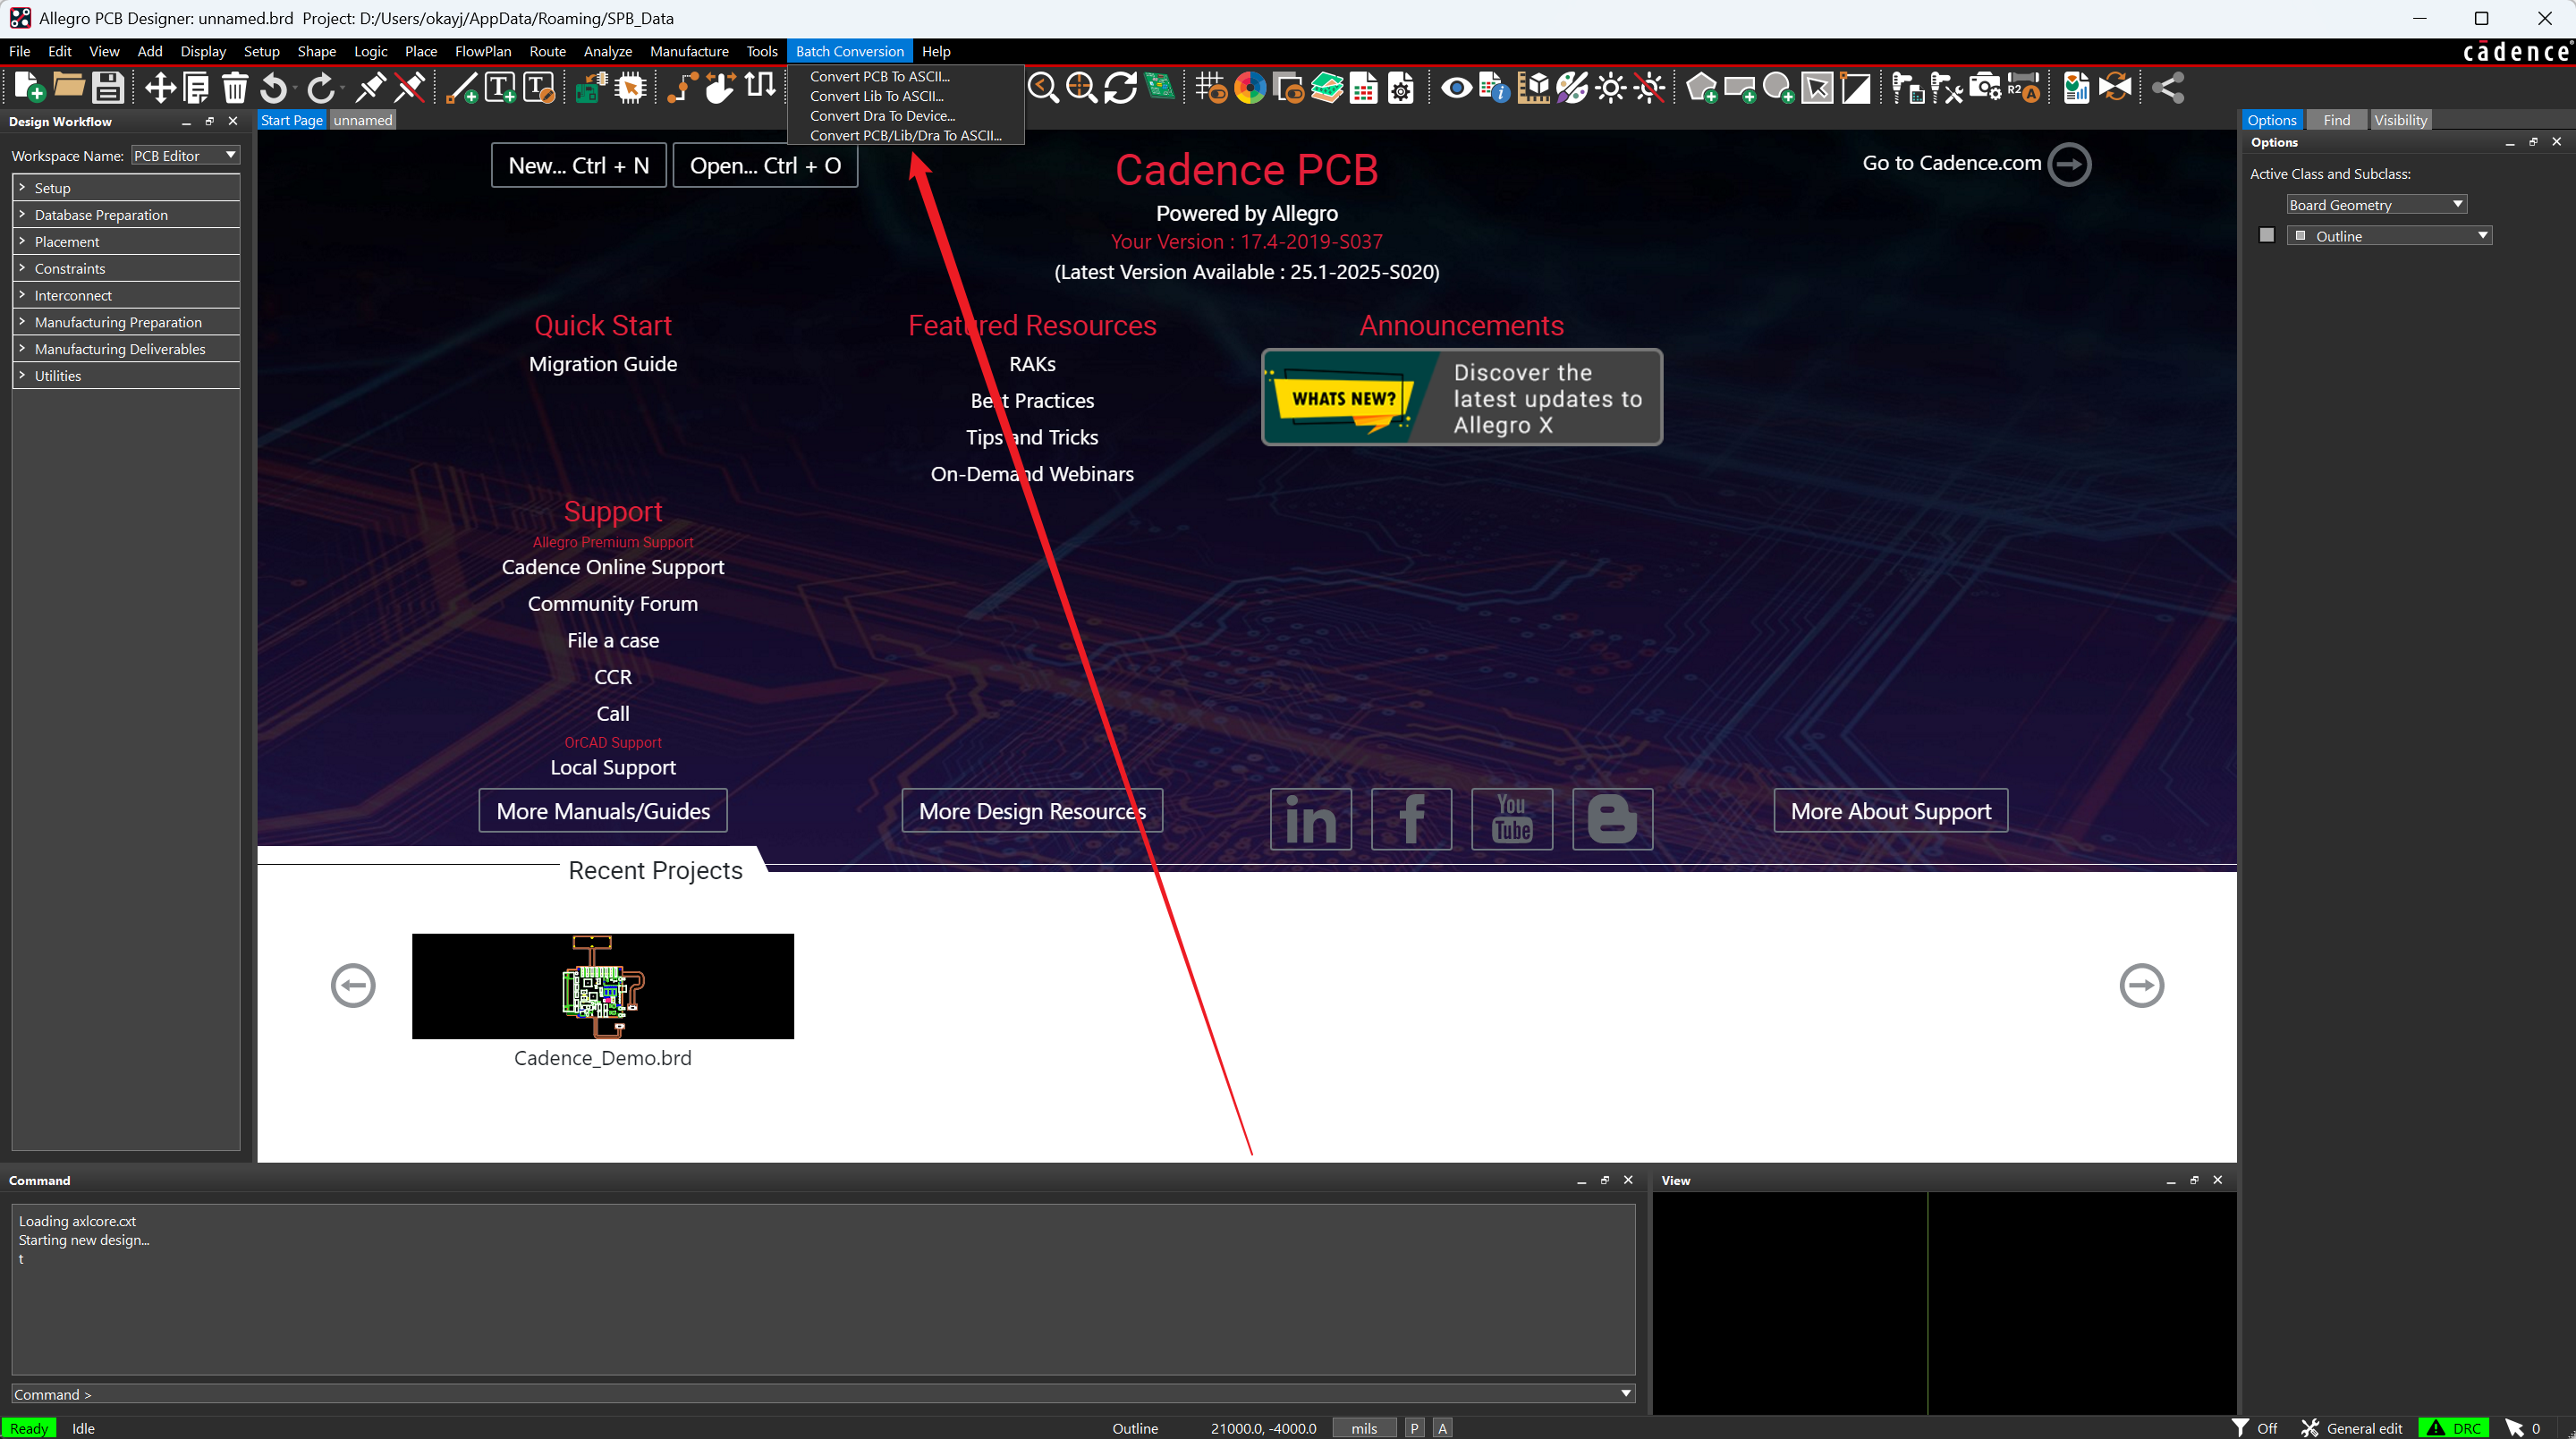Click the Share icon in toolbar

pos(2167,88)
